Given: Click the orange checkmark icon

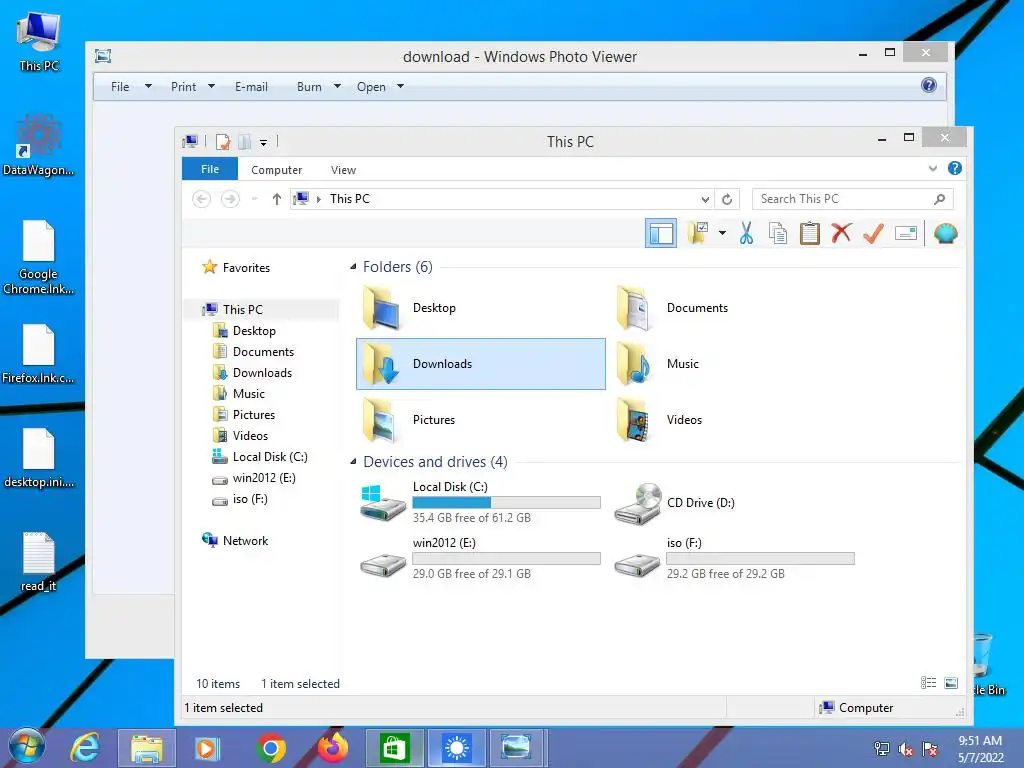Looking at the screenshot, I should pyautogui.click(x=873, y=232).
